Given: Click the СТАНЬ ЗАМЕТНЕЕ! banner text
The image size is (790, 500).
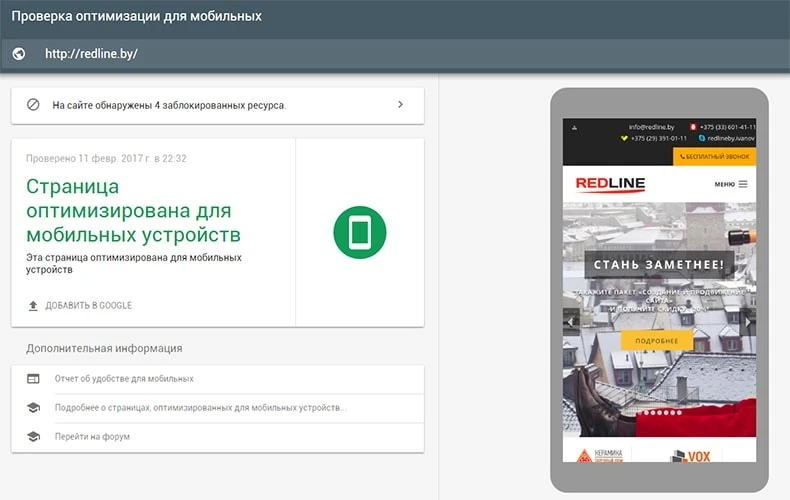Looking at the screenshot, I should point(659,265).
